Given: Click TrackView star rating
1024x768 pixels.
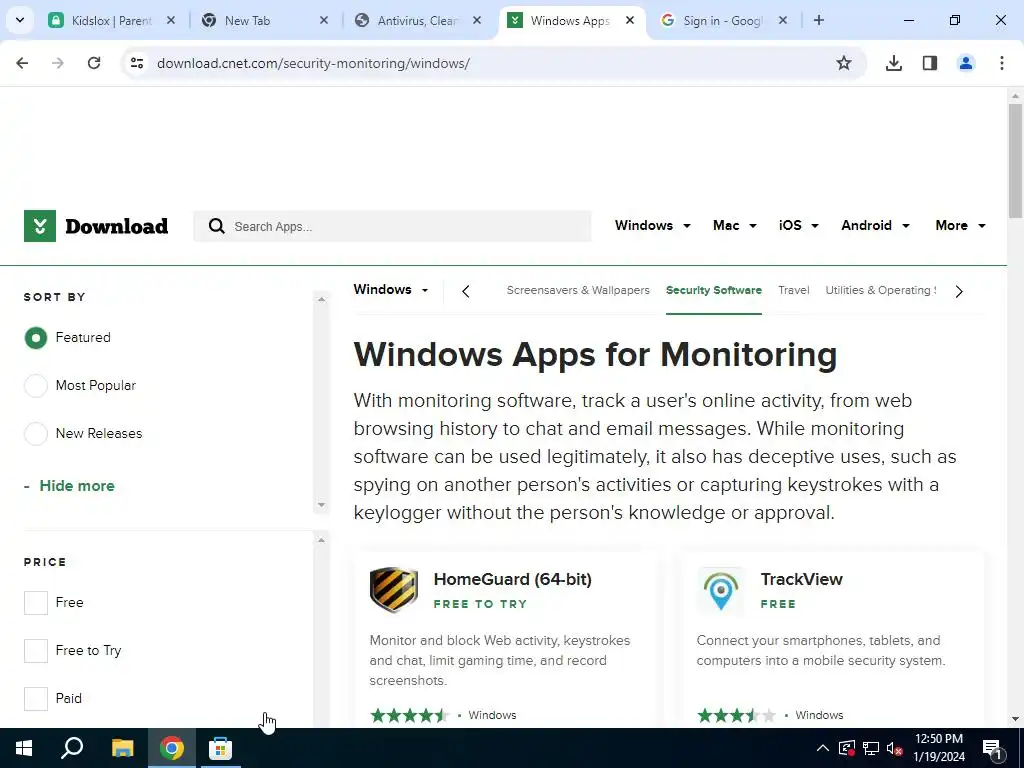Looking at the screenshot, I should [737, 715].
